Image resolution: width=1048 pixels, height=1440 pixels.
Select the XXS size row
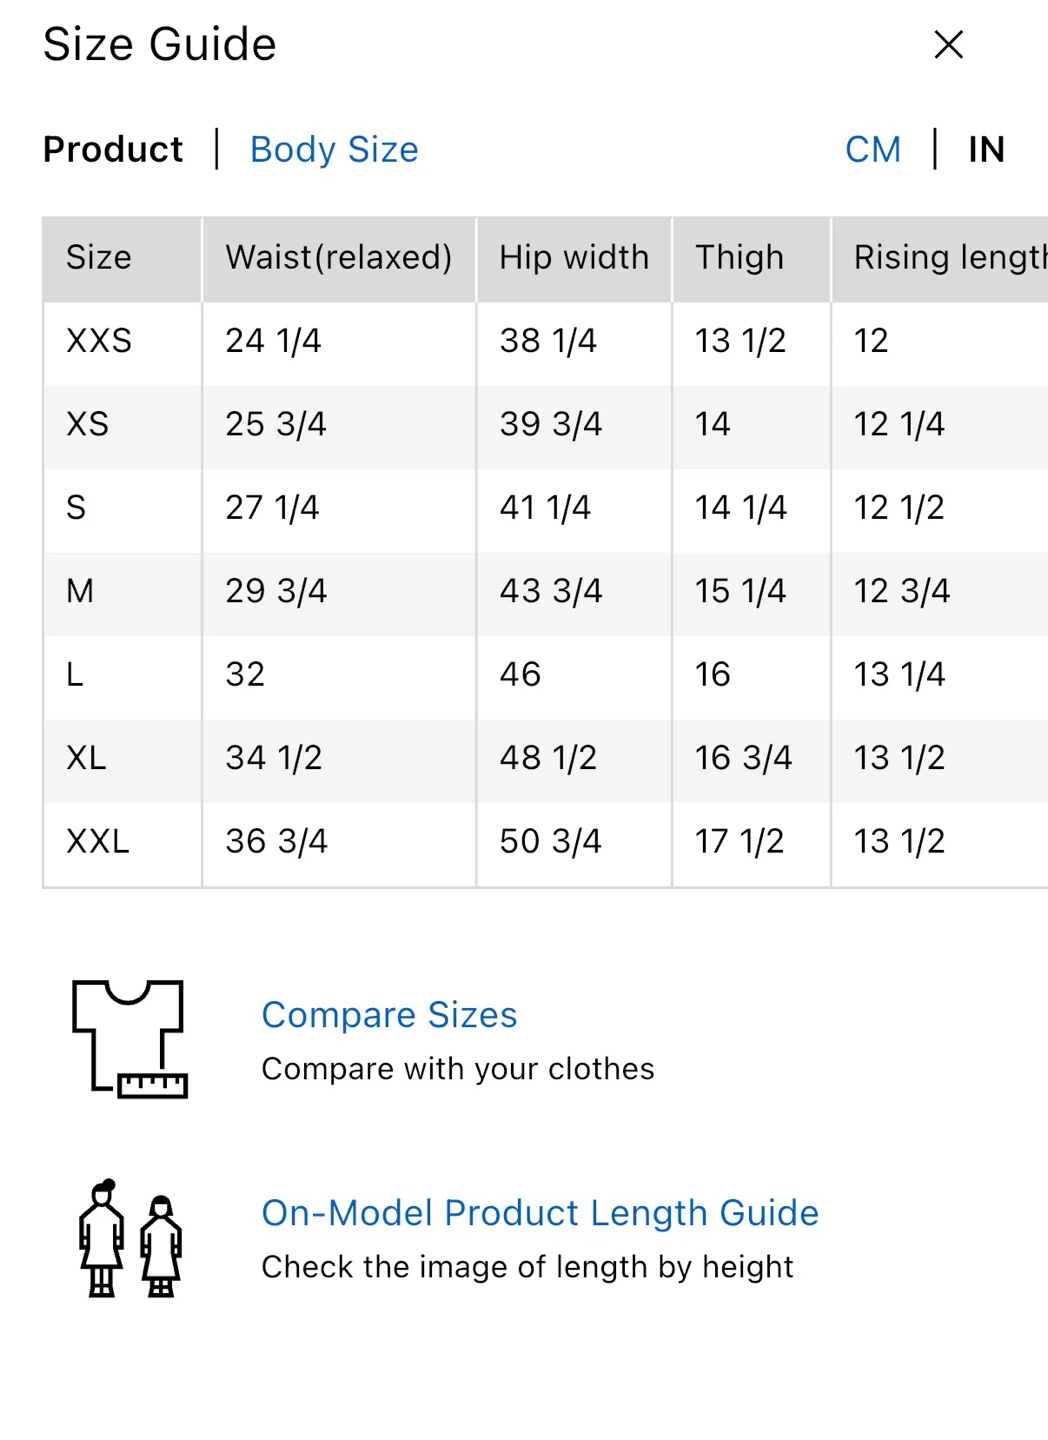tap(545, 341)
